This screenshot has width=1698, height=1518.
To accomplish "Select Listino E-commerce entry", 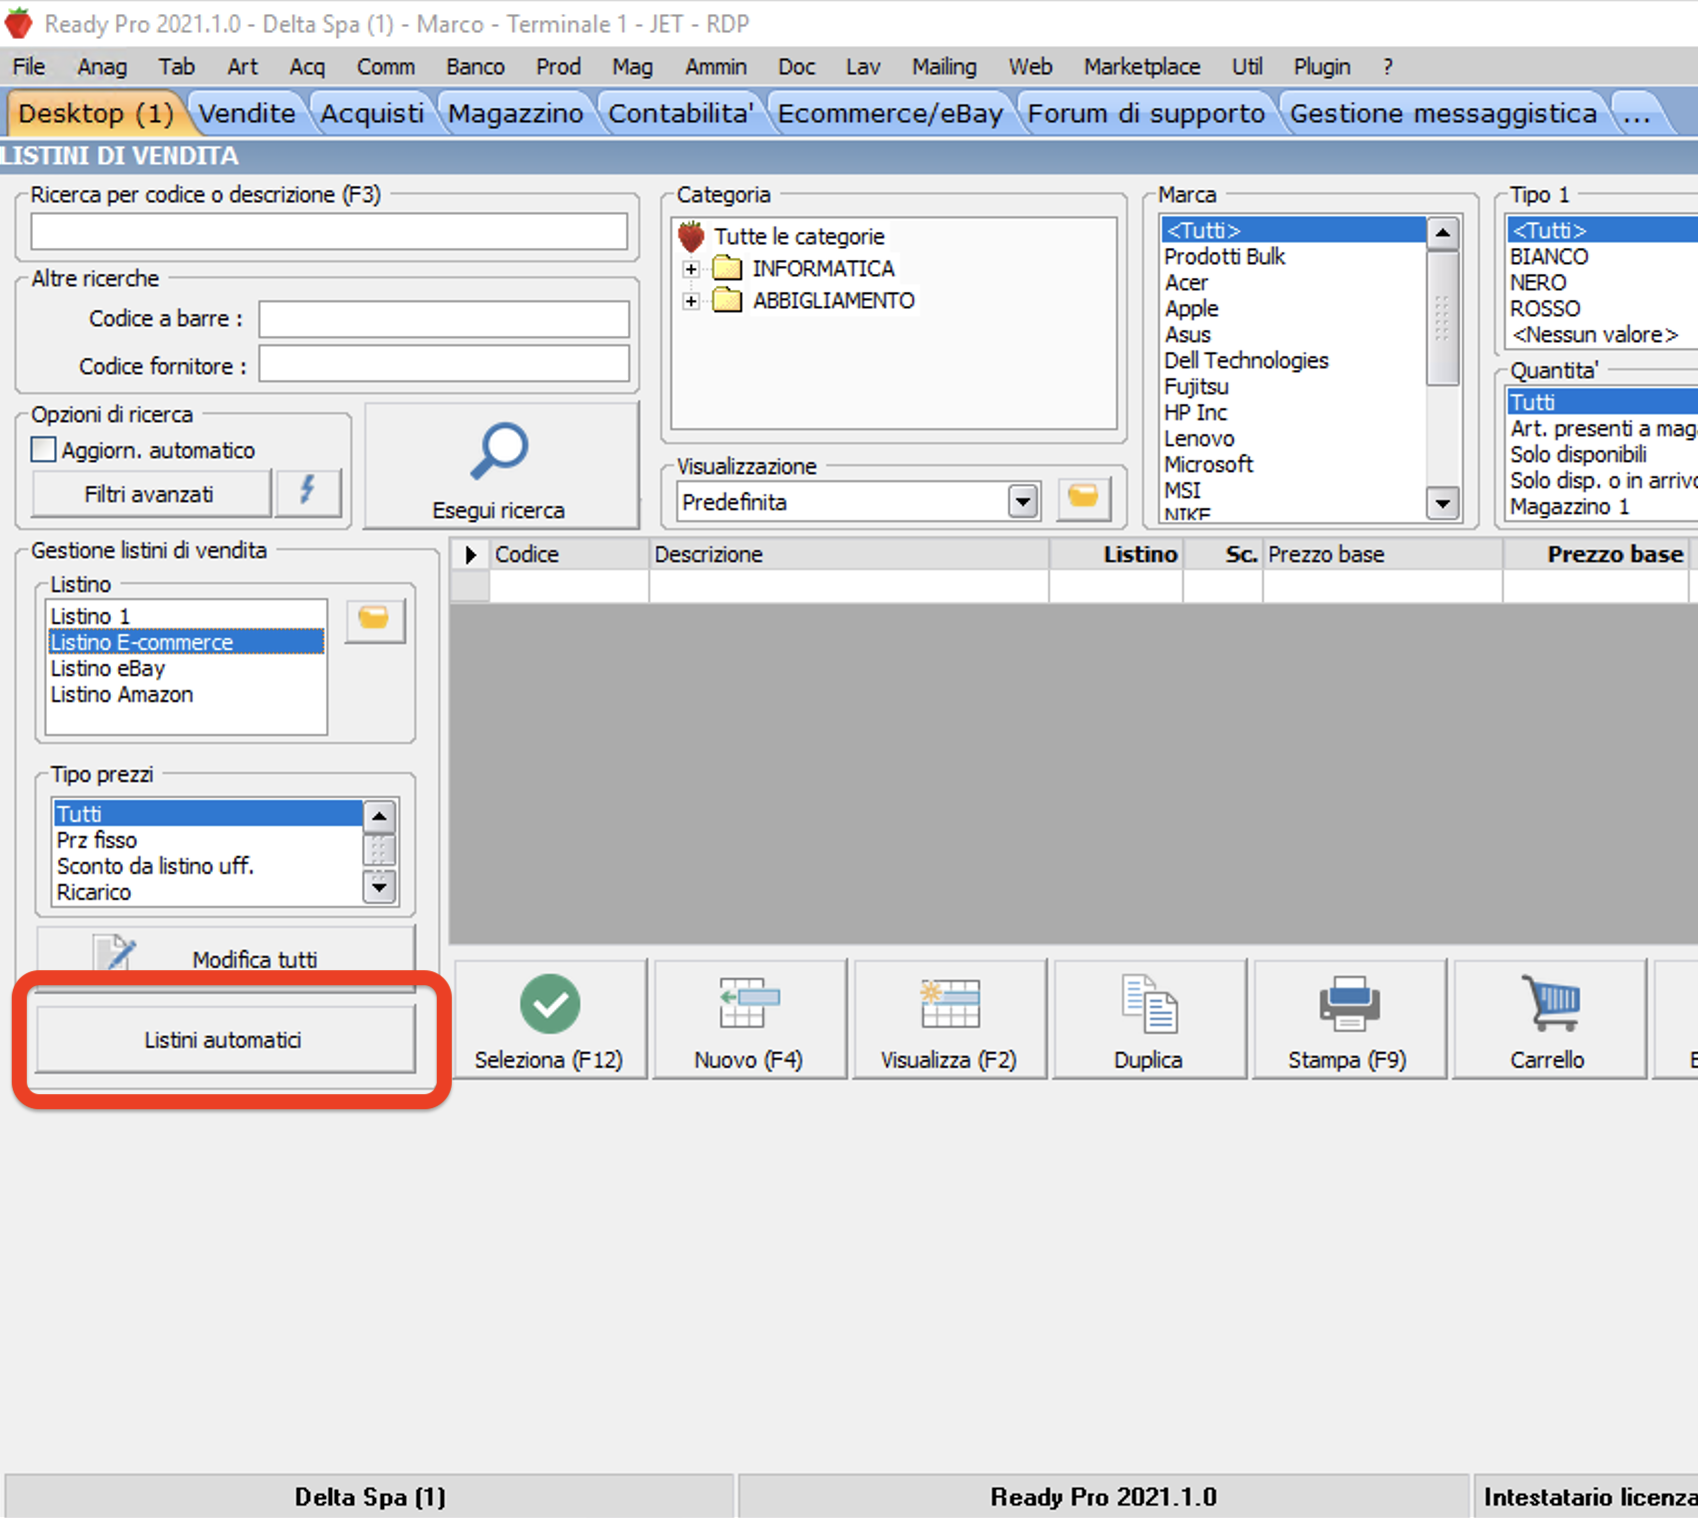I will tap(186, 642).
